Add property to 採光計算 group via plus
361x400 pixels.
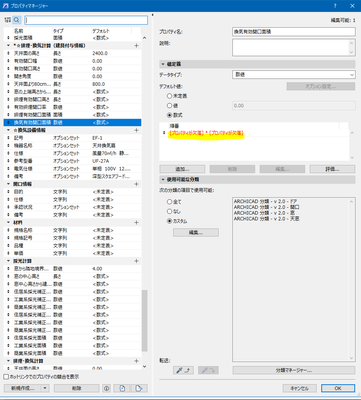coord(136,261)
